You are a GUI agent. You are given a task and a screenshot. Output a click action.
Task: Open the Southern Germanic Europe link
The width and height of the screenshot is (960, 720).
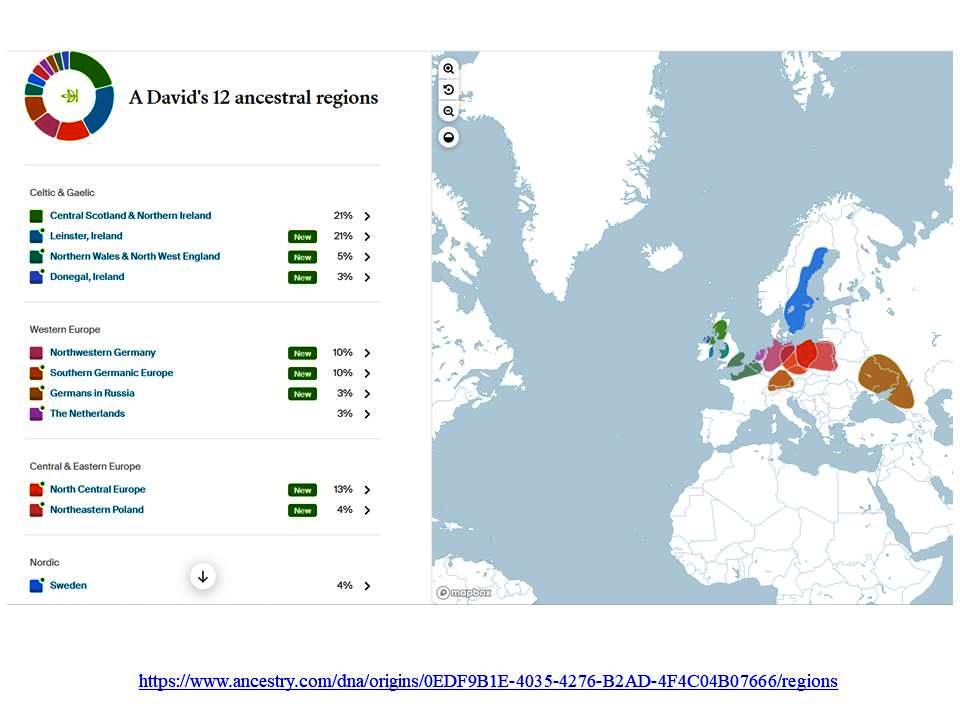(x=111, y=373)
